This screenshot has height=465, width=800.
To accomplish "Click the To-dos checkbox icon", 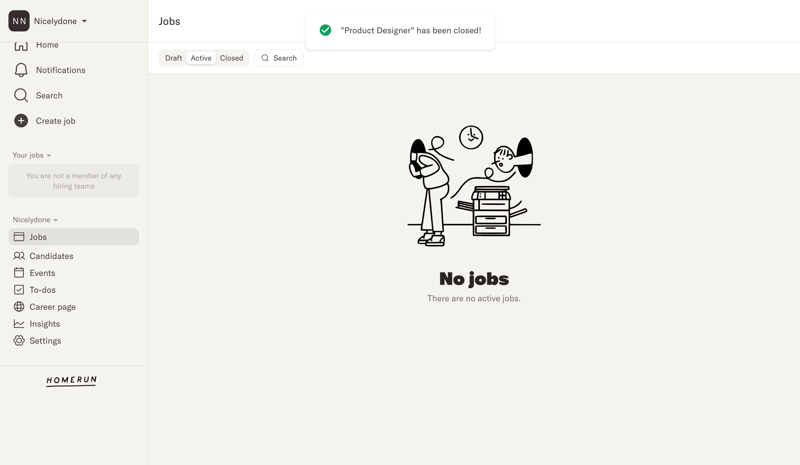I will [19, 290].
